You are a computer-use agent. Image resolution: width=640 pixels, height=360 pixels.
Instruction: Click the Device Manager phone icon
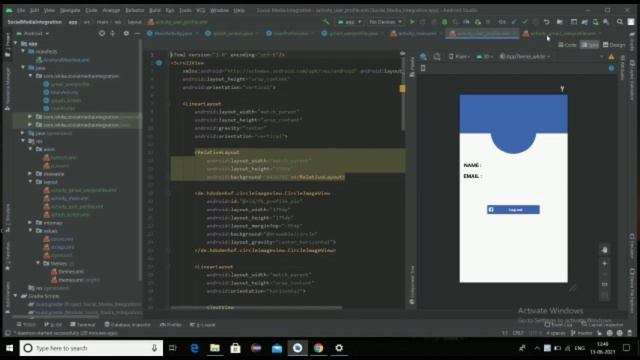pos(596,22)
